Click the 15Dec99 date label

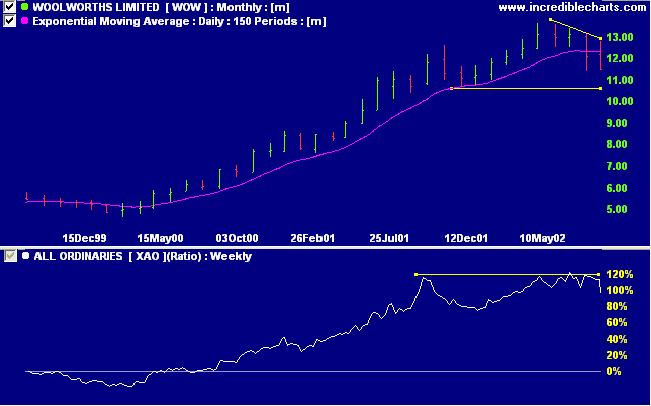click(84, 238)
